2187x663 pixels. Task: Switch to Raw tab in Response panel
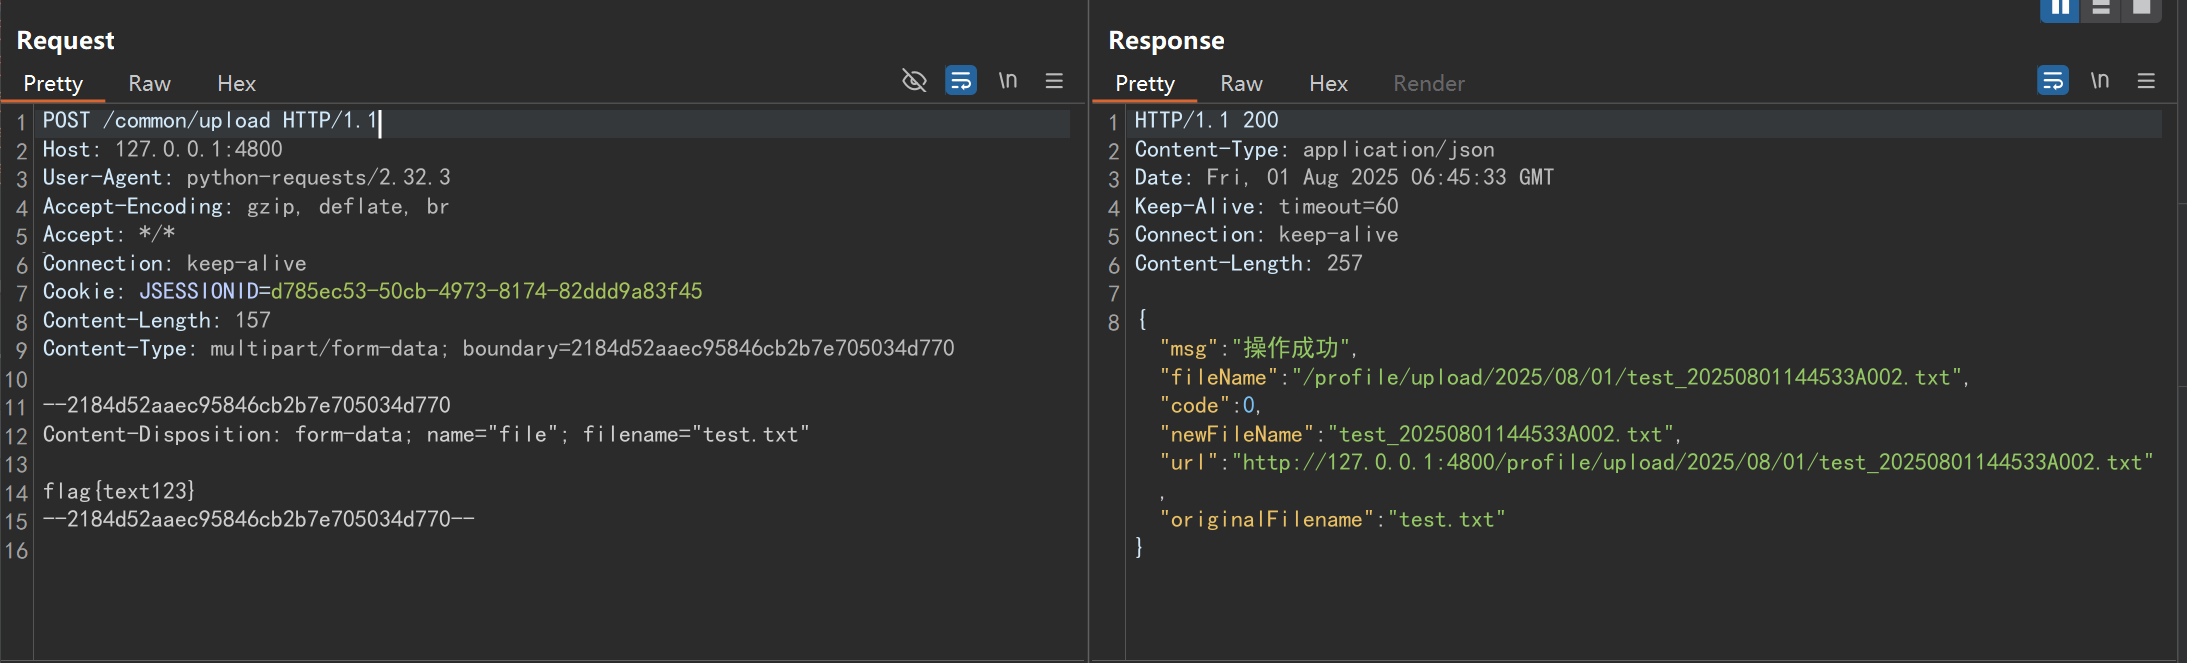[x=1241, y=84]
